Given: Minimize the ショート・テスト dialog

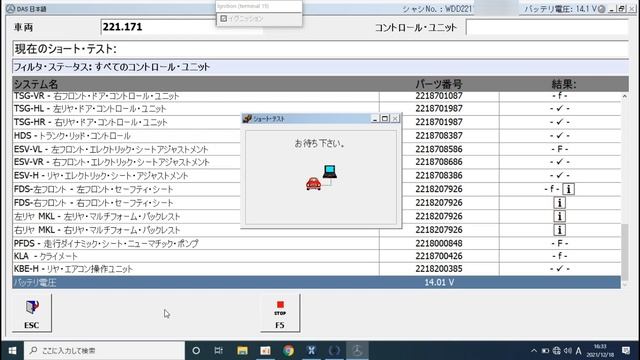Looking at the screenshot, I should pos(375,119).
